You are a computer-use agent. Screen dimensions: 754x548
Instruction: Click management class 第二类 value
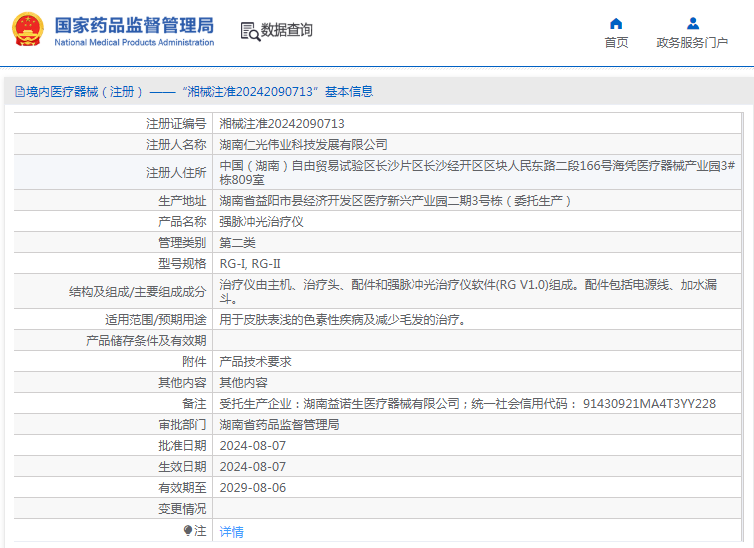click(237, 243)
